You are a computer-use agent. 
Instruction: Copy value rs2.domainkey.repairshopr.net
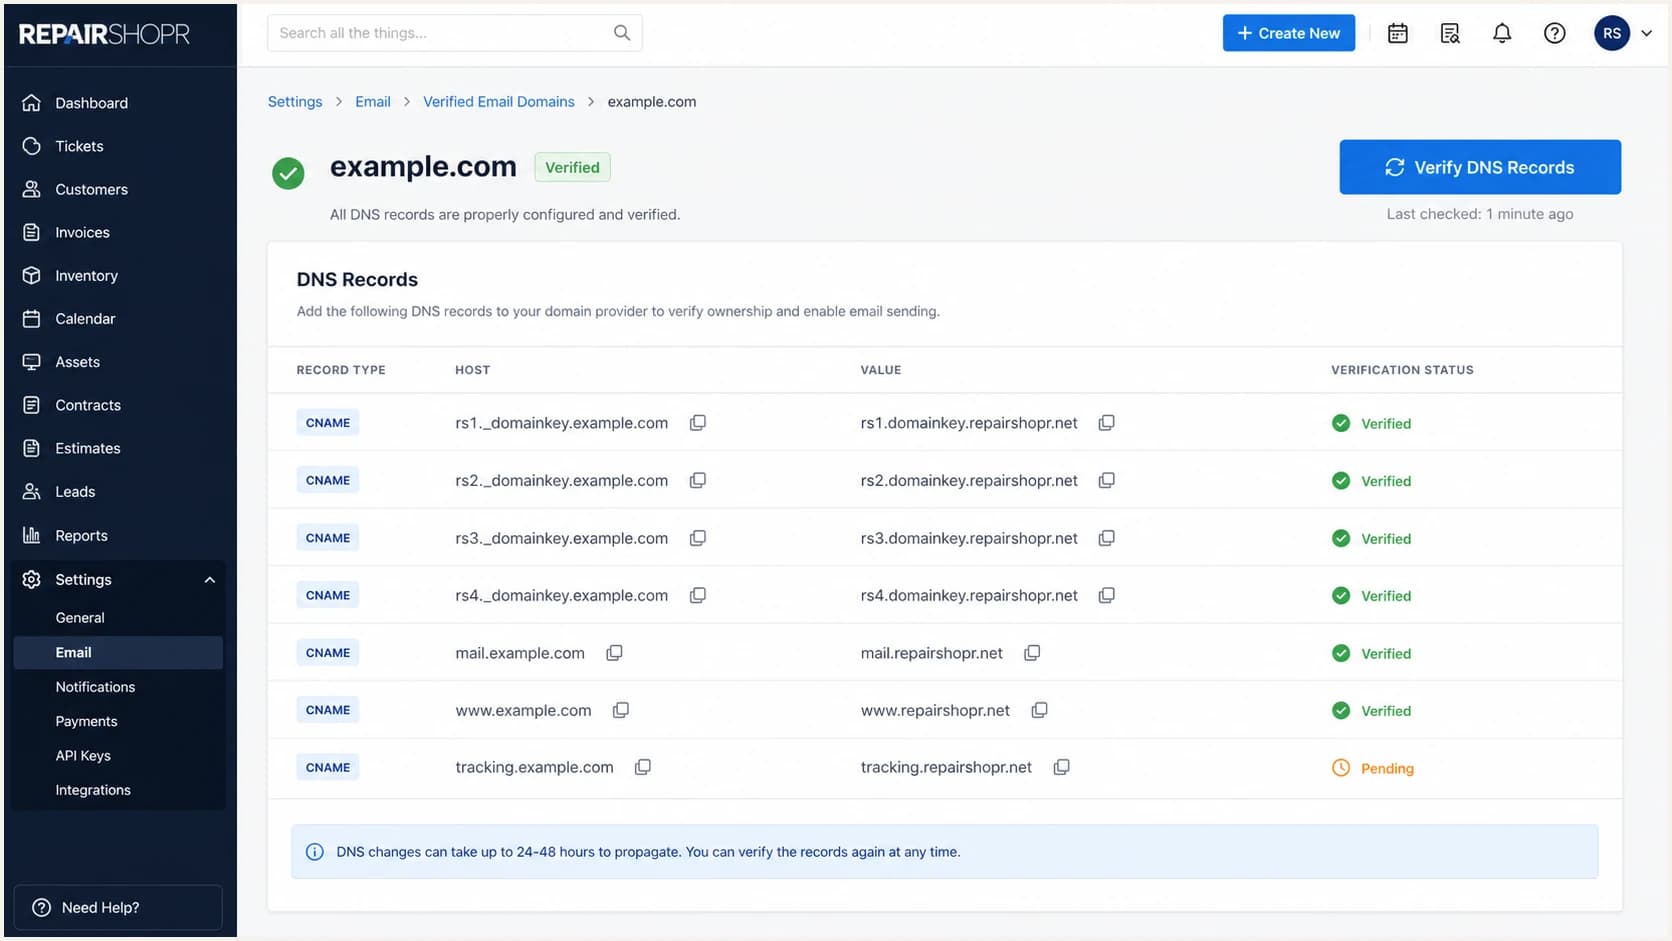pos(1106,480)
